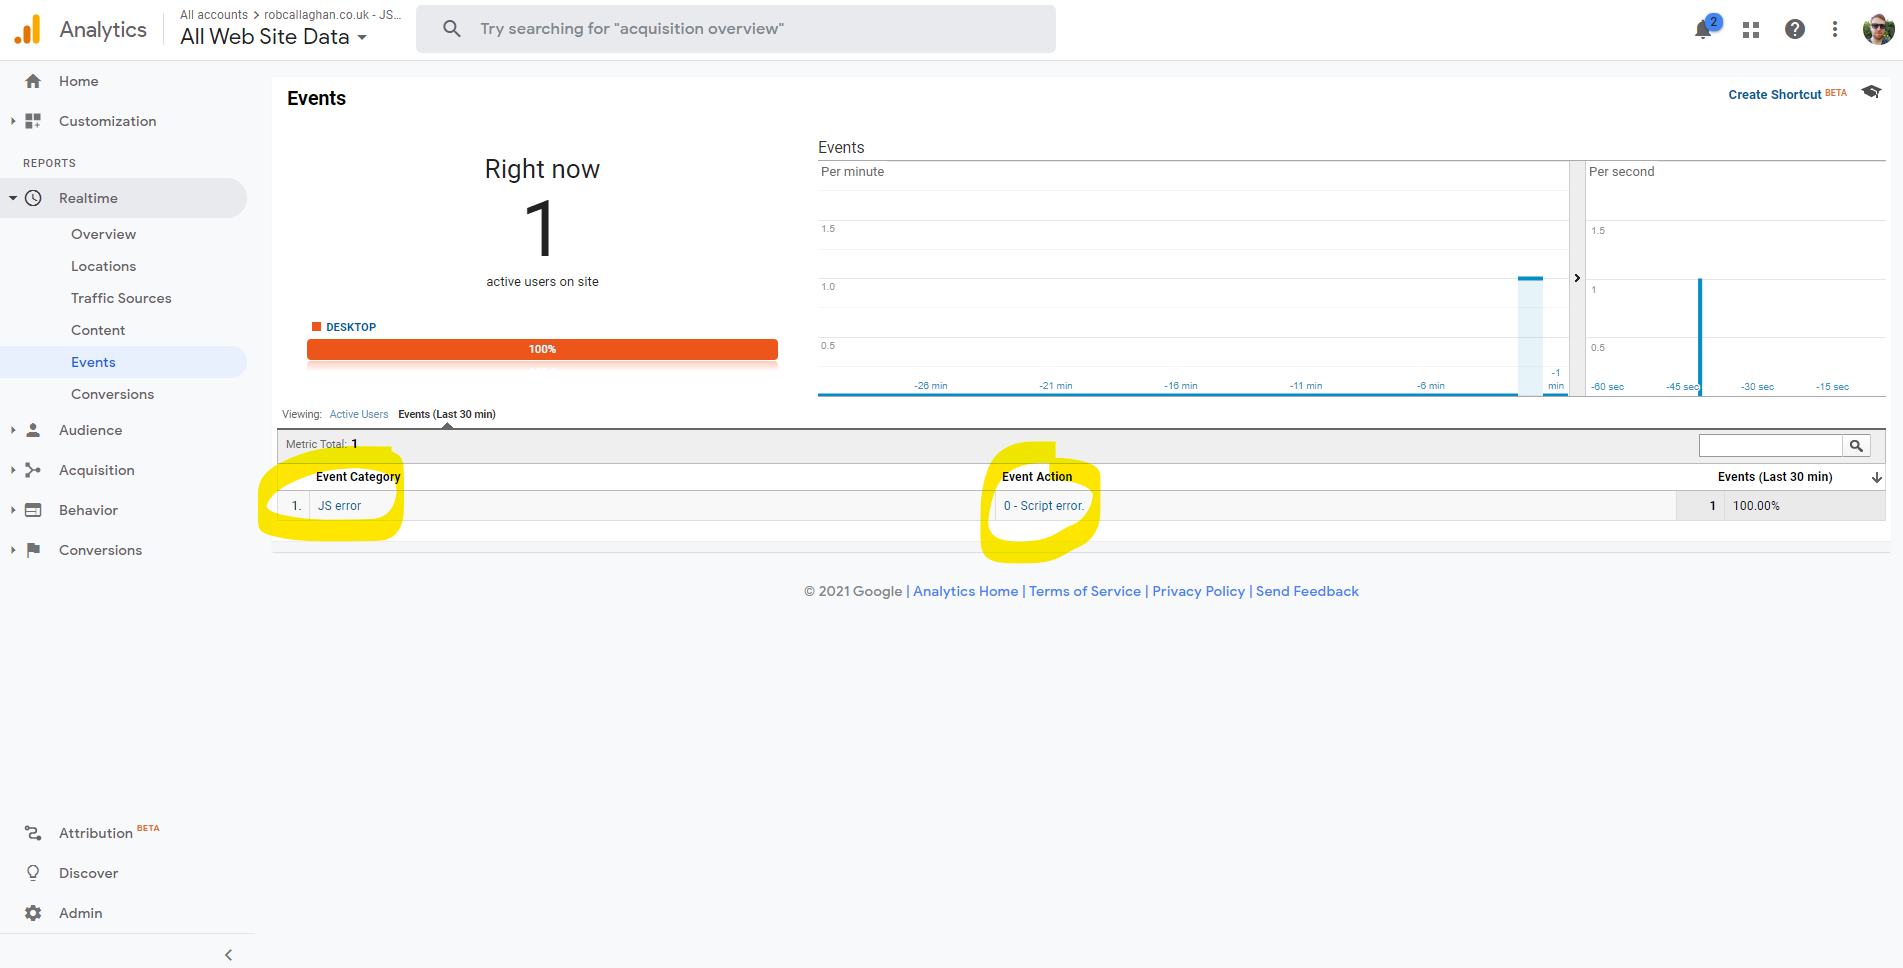Viewport: 1903px width, 968px height.
Task: Run the table search magnifier
Action: point(1857,445)
